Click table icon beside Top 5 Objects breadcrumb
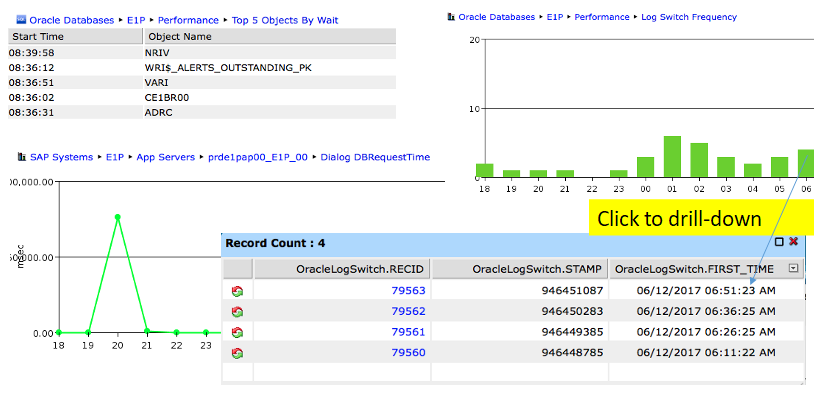 pyautogui.click(x=21, y=20)
